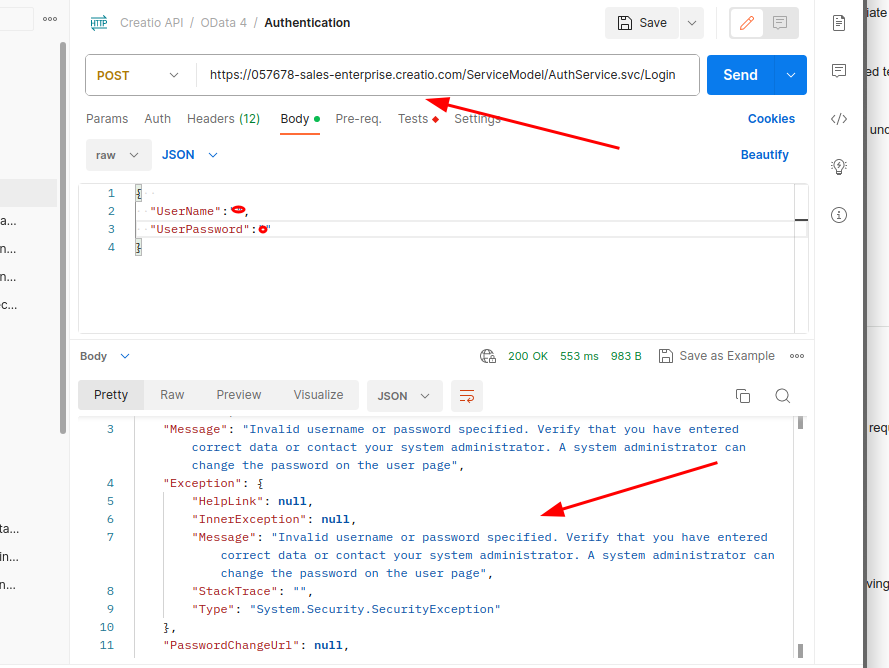Click the 553 ms response time
Image resolution: width=889 pixels, height=668 pixels.
579,356
